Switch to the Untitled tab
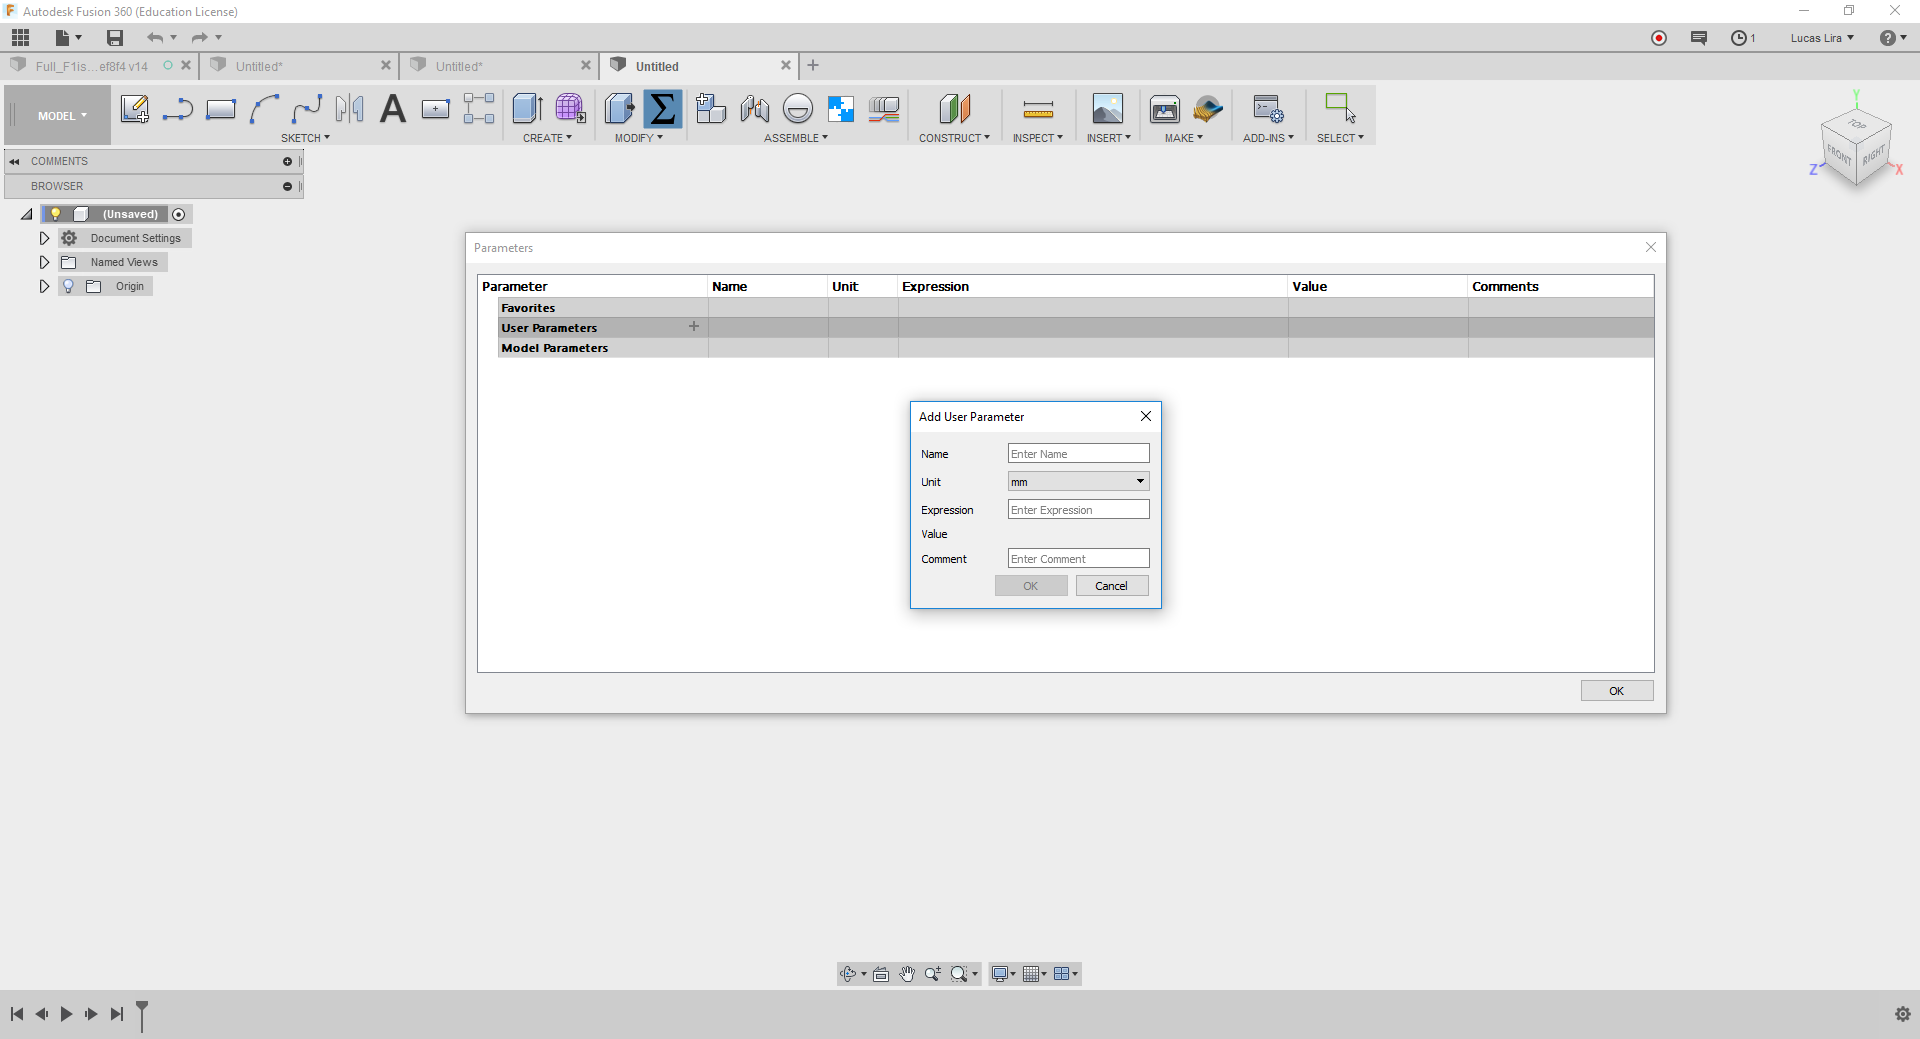This screenshot has height=1039, width=1920. tap(655, 66)
